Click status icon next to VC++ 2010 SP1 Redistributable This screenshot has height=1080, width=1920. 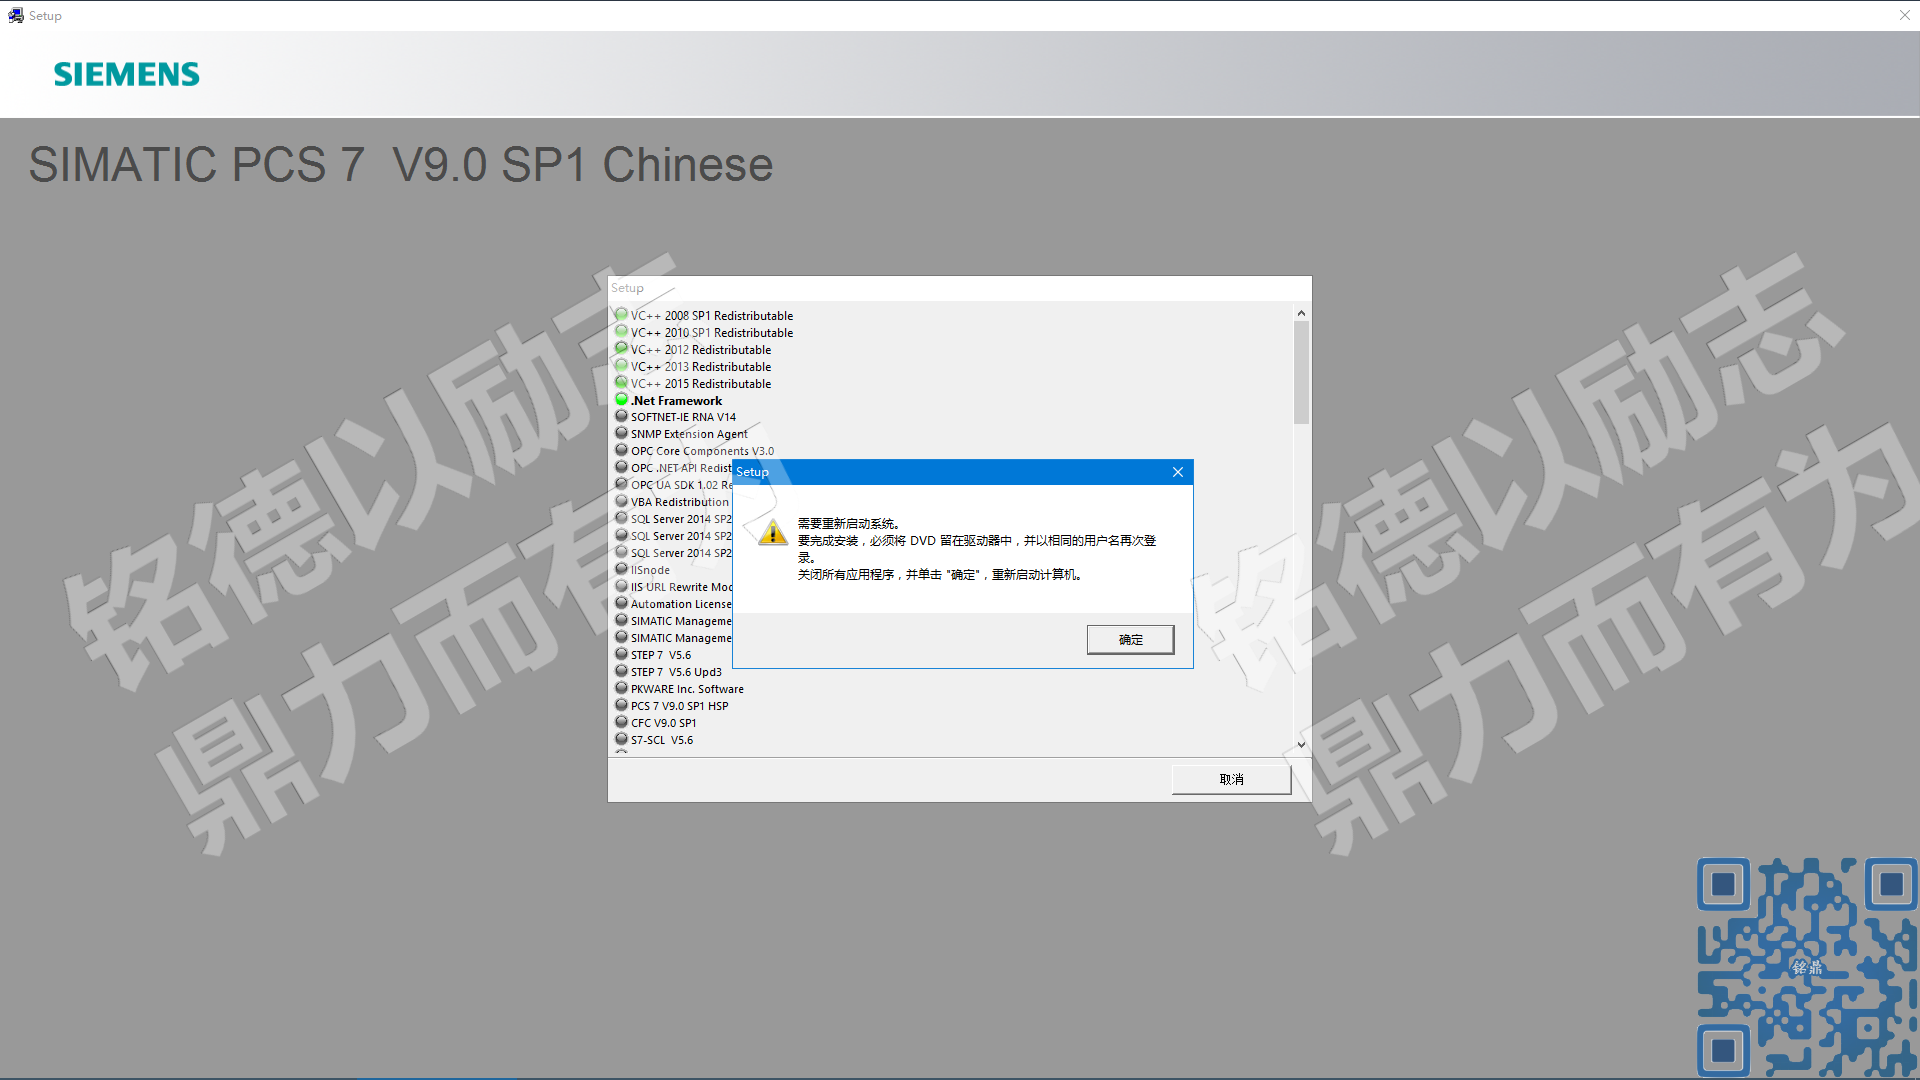[x=621, y=332]
